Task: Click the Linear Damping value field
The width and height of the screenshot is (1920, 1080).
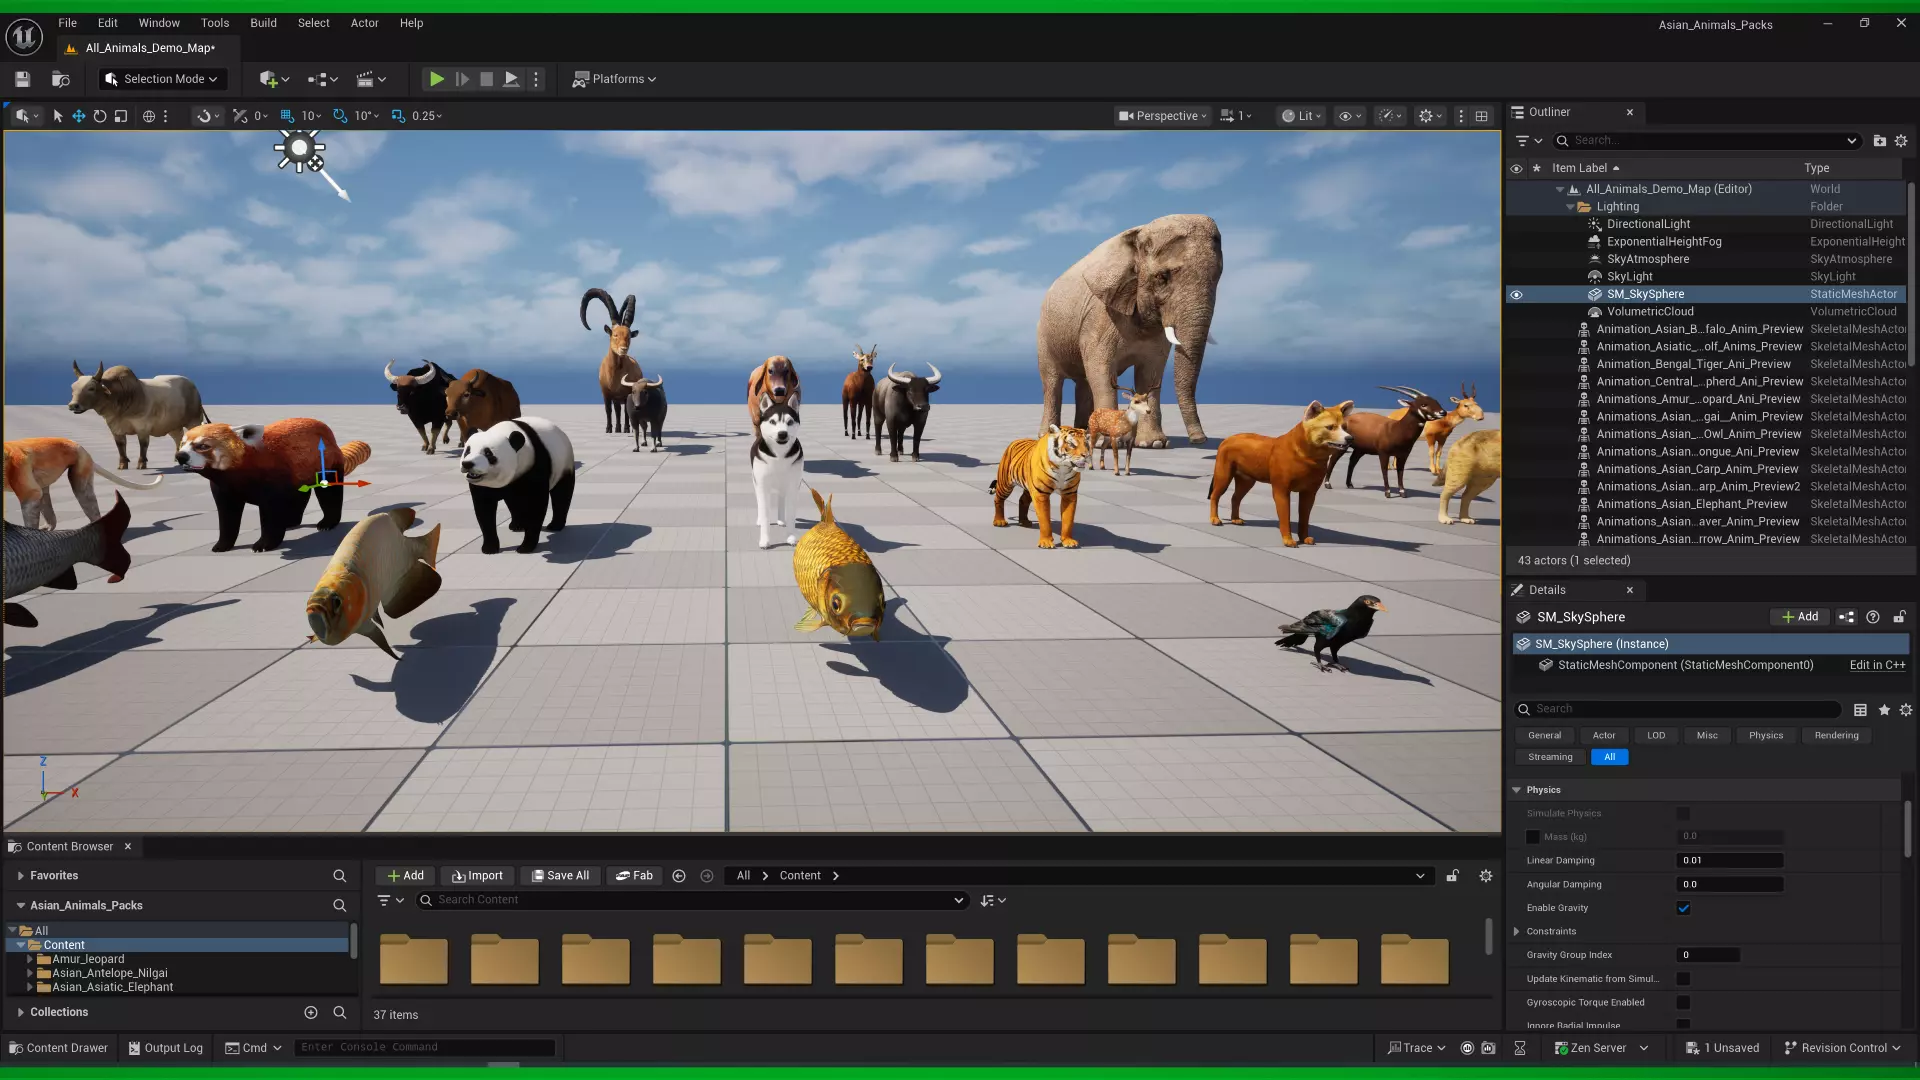Action: [x=1729, y=861]
